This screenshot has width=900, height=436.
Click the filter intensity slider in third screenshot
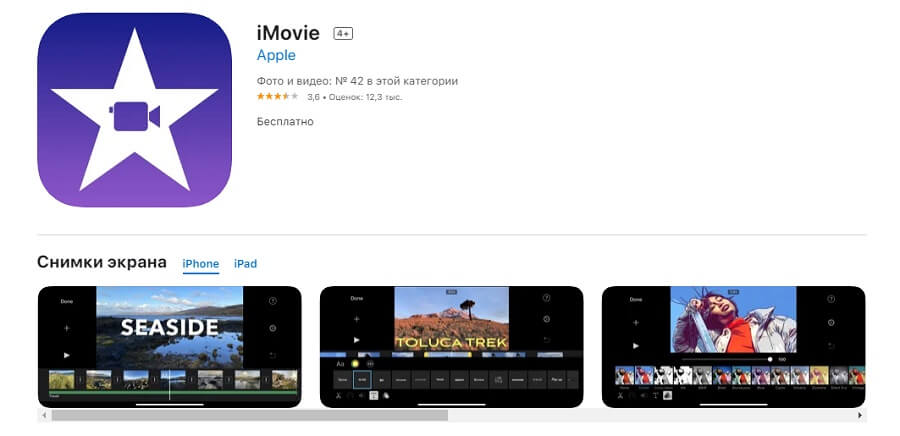click(x=727, y=359)
